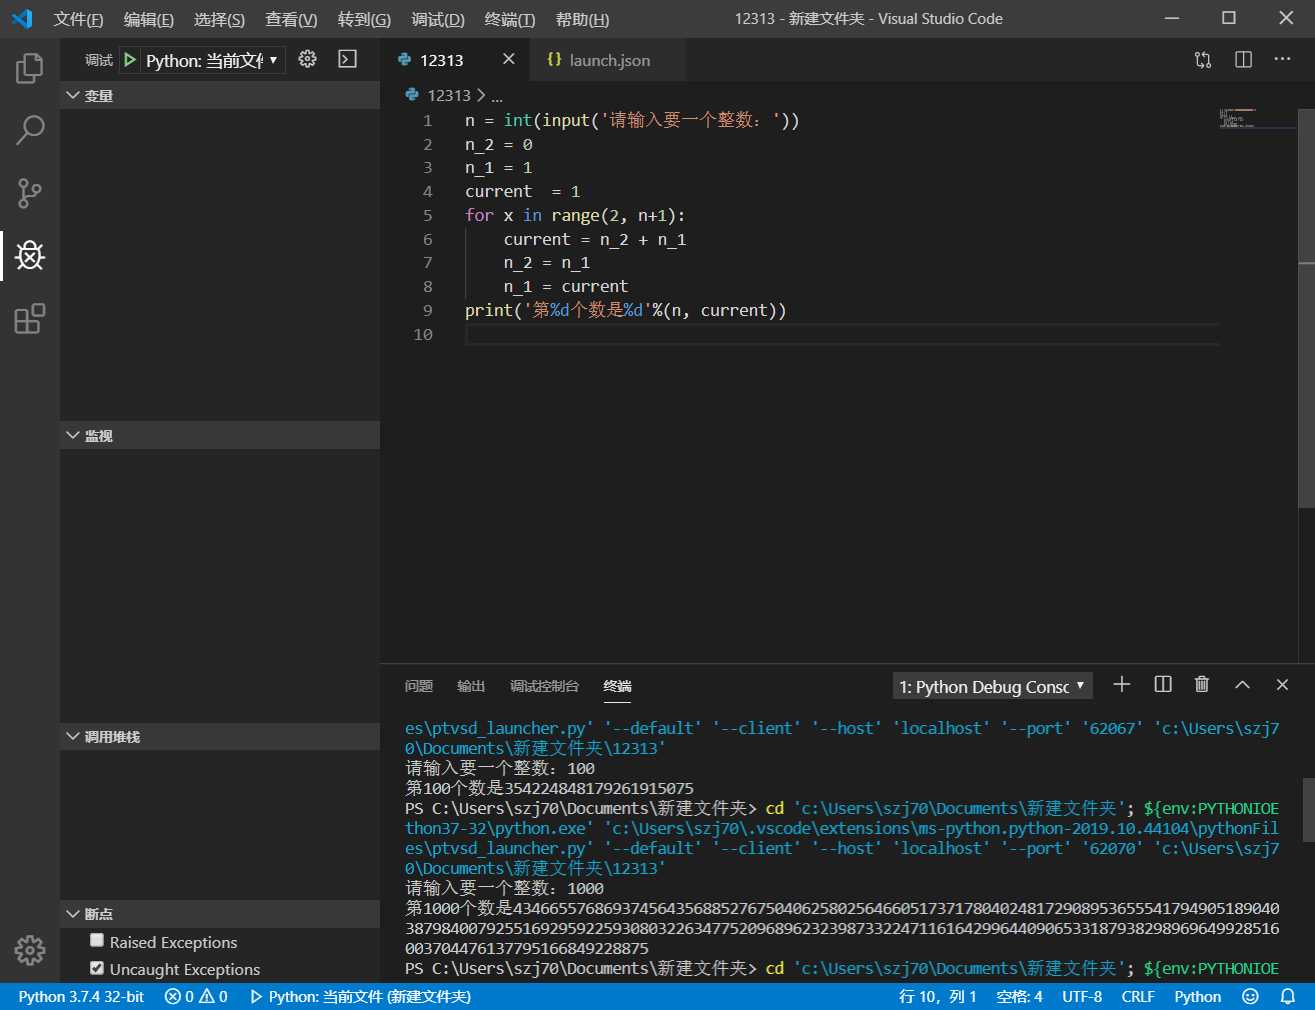
Task: Open the debug configuration dropdown
Action: pyautogui.click(x=213, y=60)
